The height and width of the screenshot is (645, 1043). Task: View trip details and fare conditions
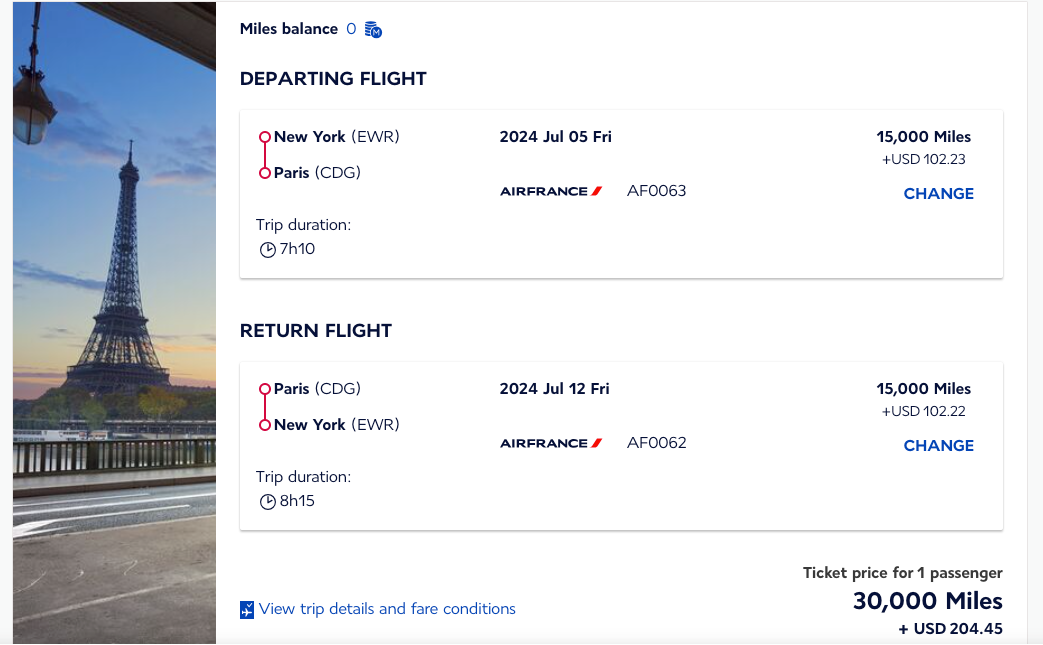coord(386,609)
